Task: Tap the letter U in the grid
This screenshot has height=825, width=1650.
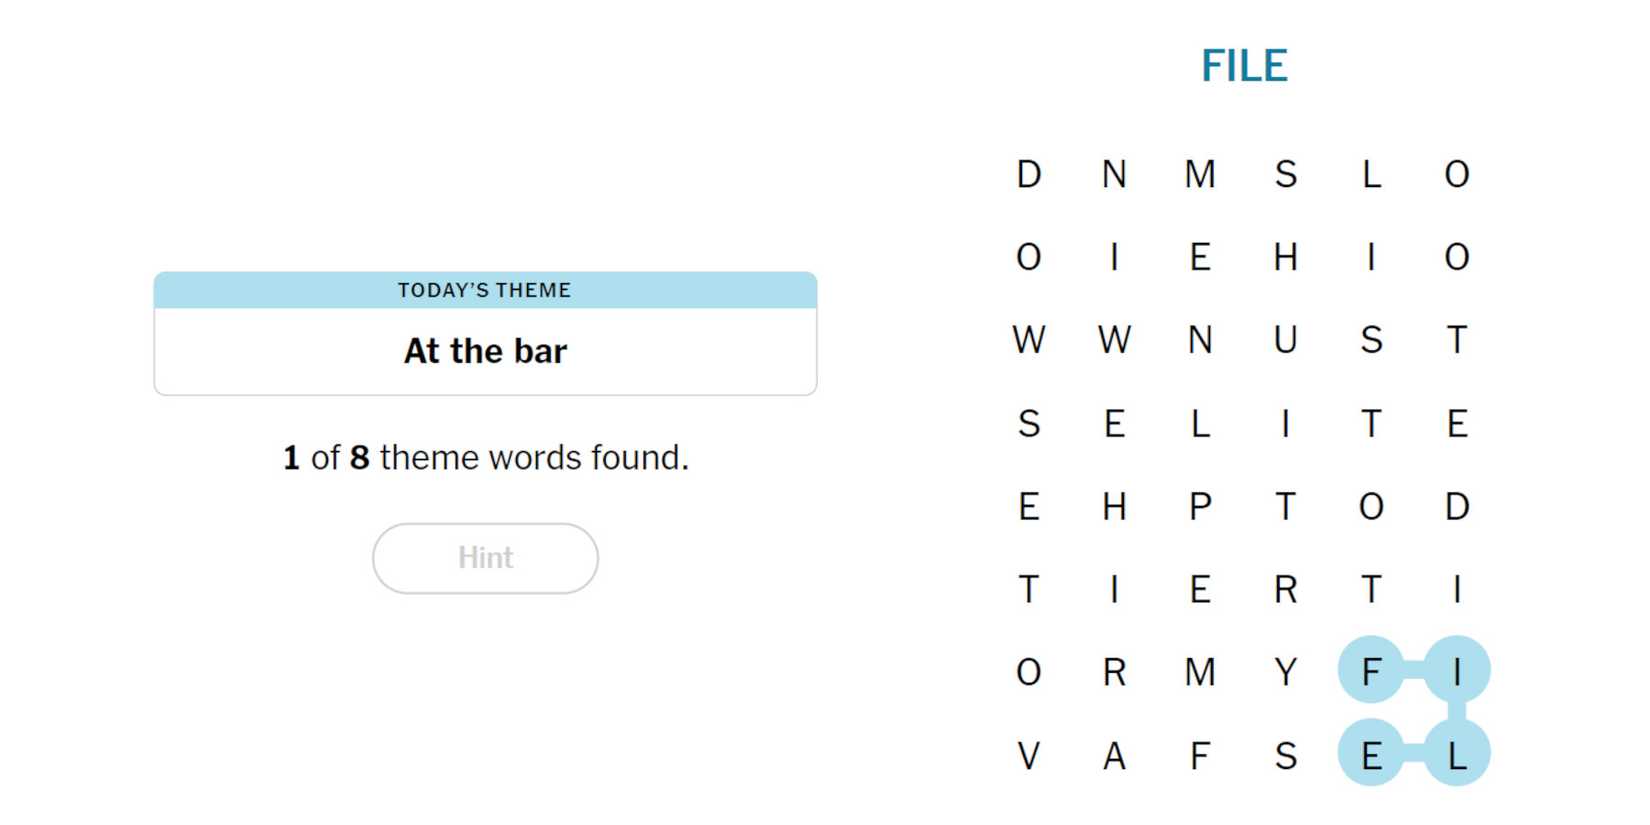Action: (1285, 341)
